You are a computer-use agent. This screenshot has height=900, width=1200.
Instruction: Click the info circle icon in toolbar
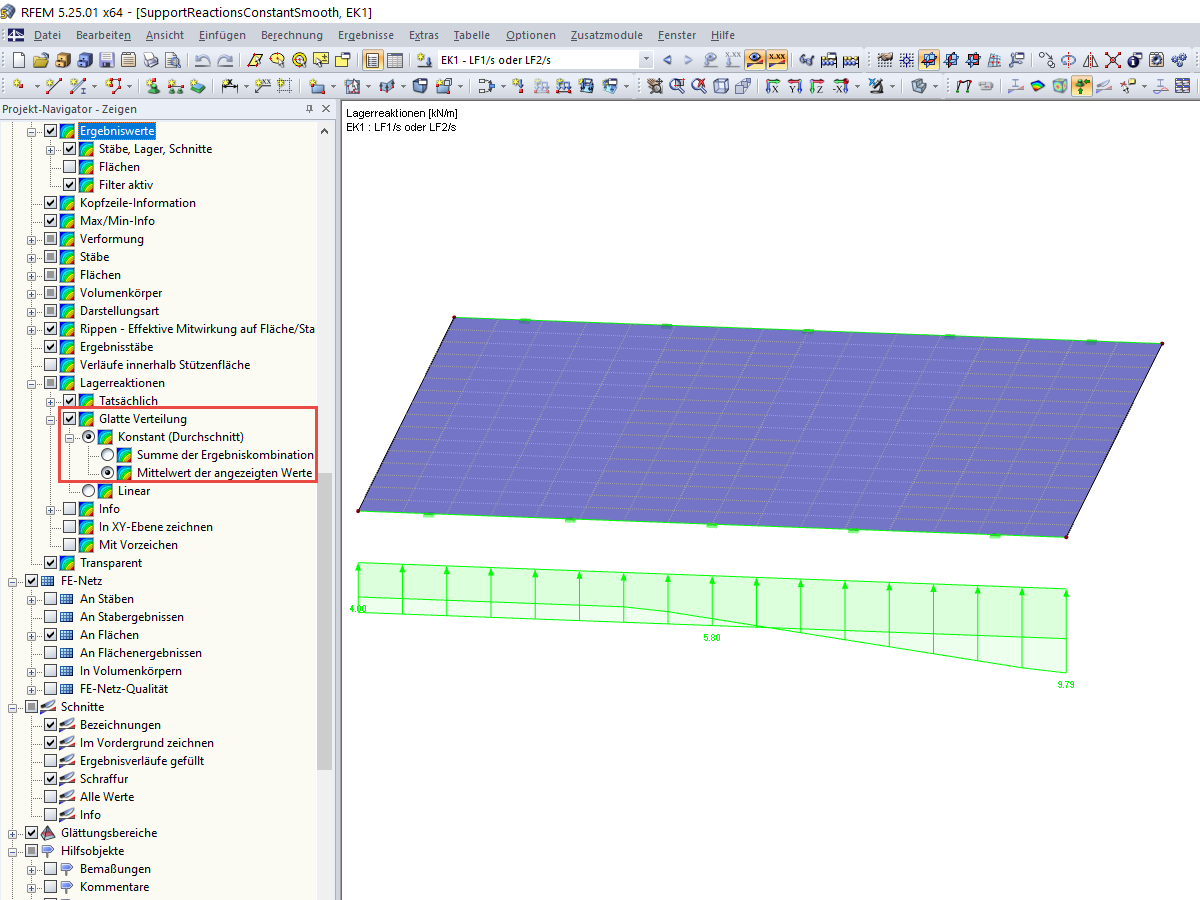(x=1134, y=60)
